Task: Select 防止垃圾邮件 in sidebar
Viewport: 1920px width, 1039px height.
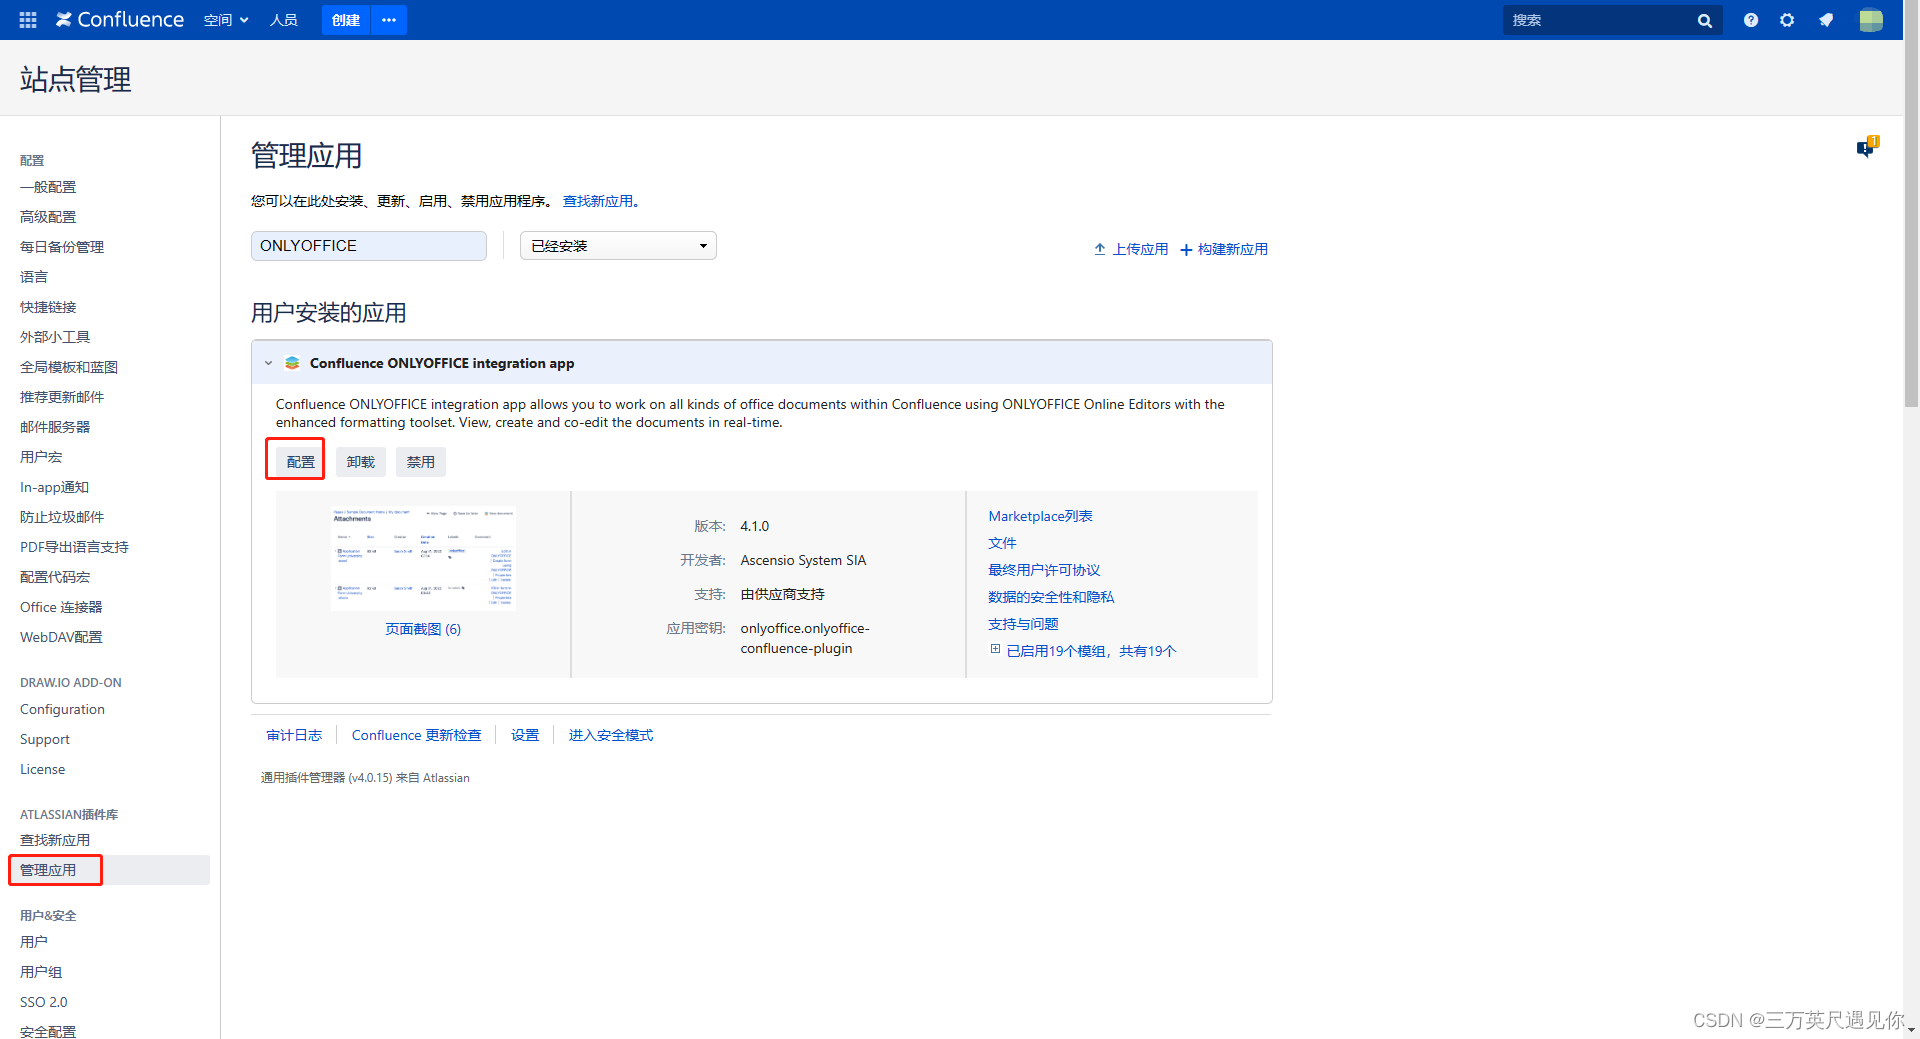Action: pyautogui.click(x=62, y=517)
